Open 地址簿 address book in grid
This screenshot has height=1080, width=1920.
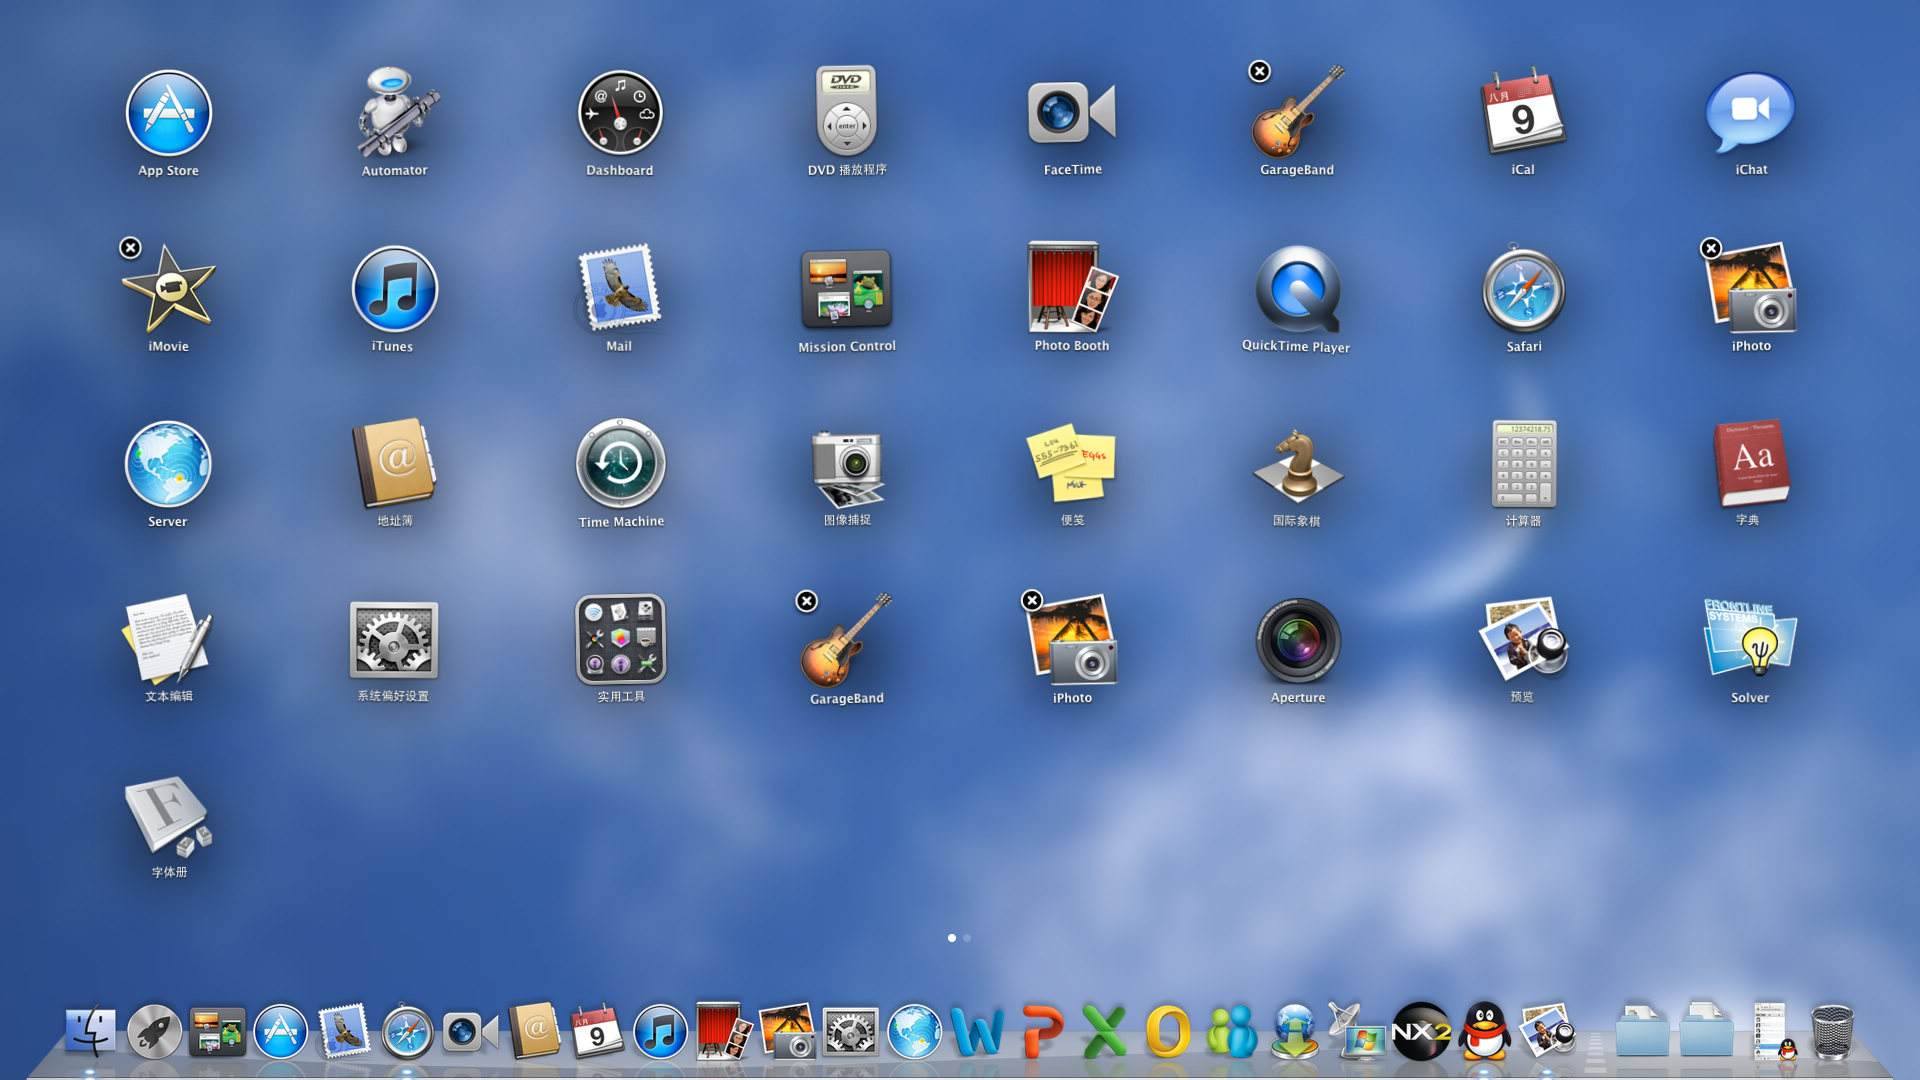[x=394, y=464]
